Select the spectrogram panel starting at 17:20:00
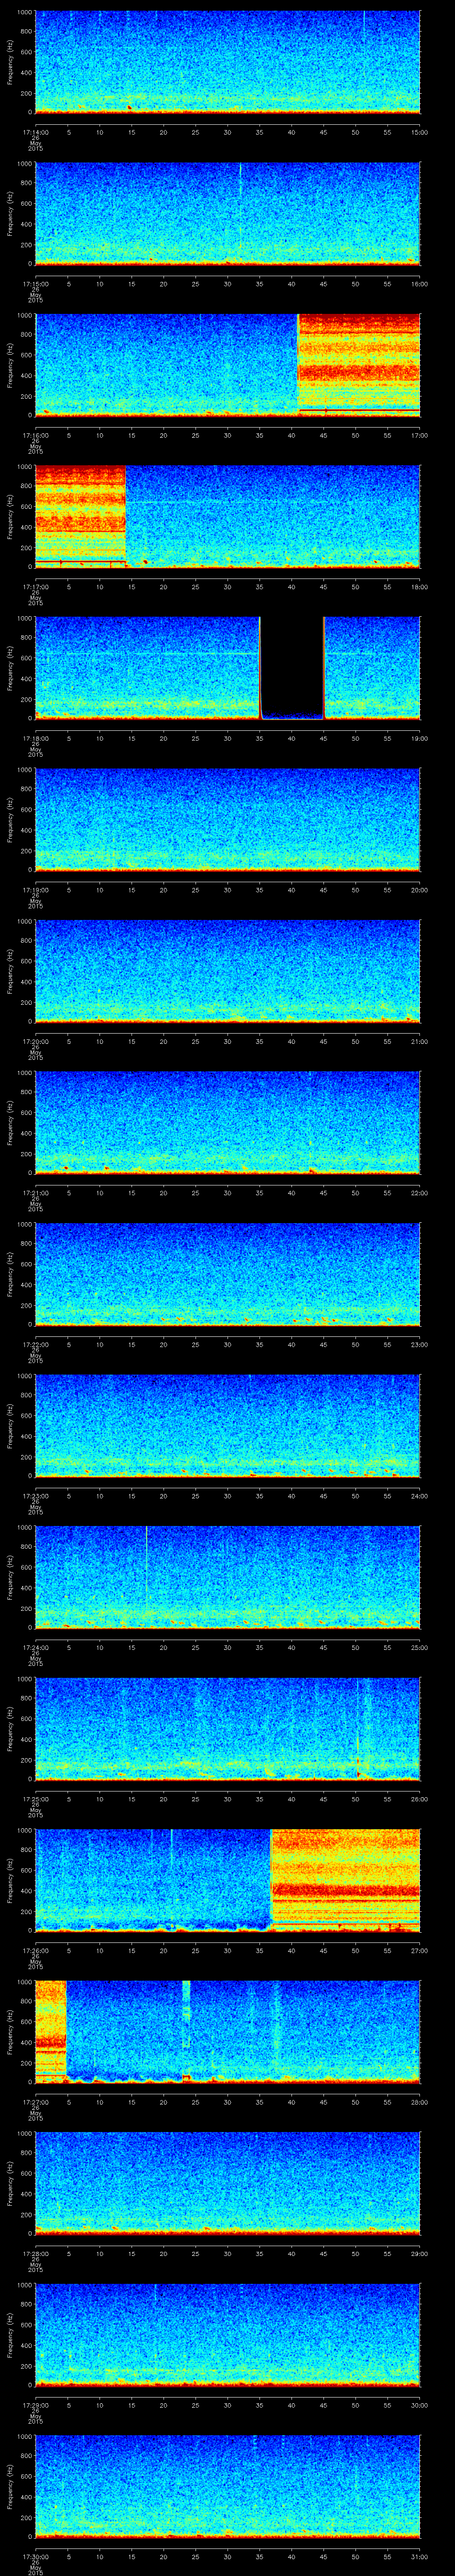The image size is (455, 2576). pos(227,972)
